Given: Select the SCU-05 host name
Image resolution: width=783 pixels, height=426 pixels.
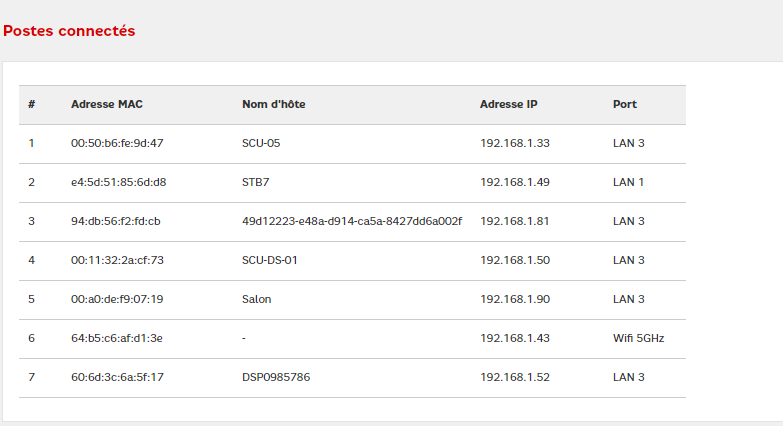Looking at the screenshot, I should click(x=261, y=143).
